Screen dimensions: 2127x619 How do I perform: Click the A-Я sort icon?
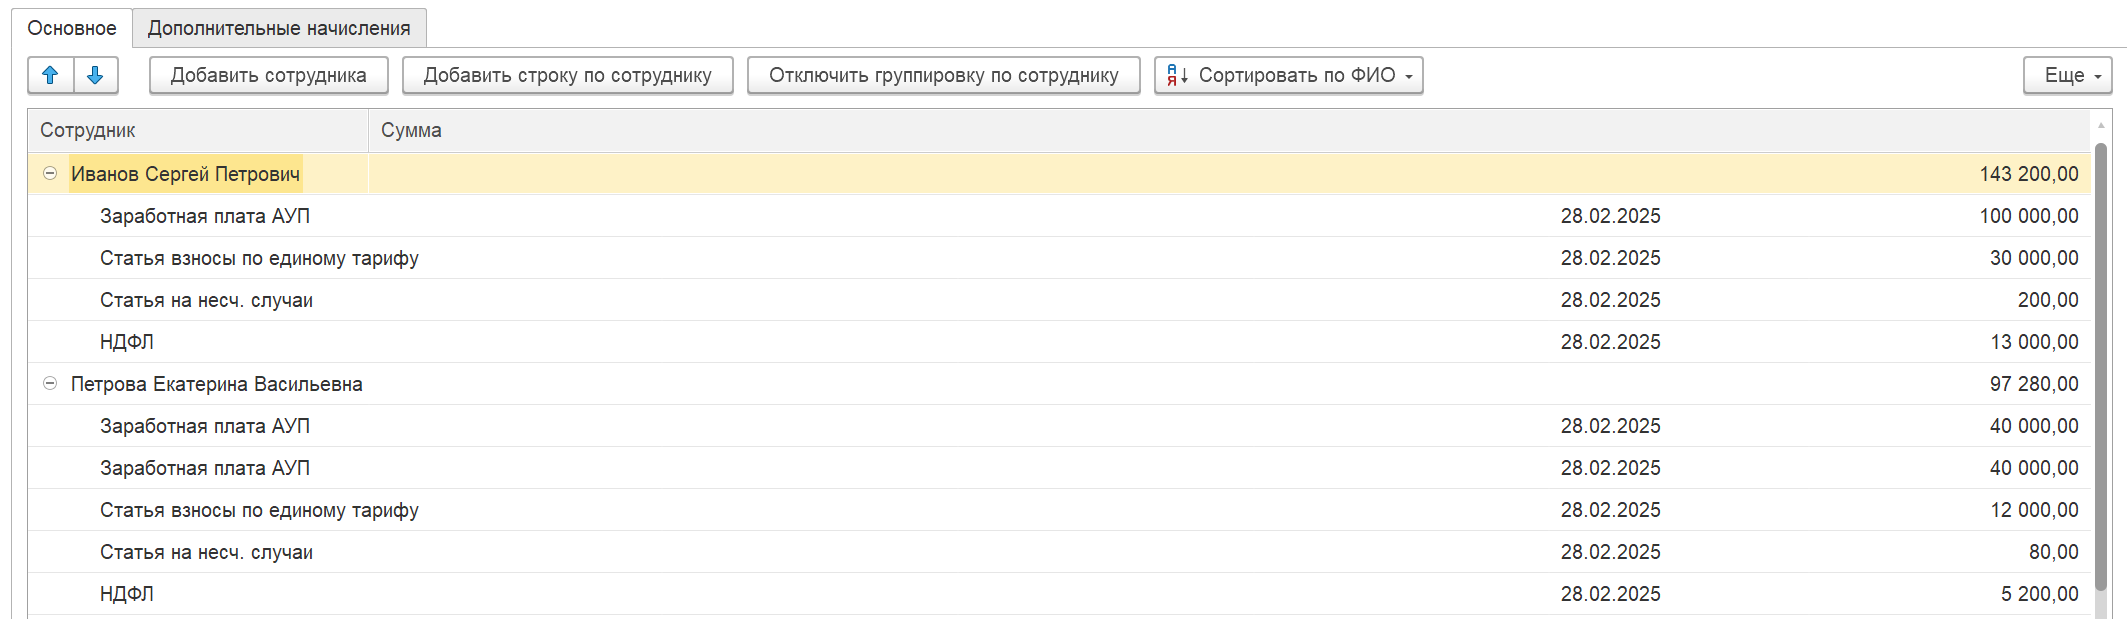(x=1177, y=75)
